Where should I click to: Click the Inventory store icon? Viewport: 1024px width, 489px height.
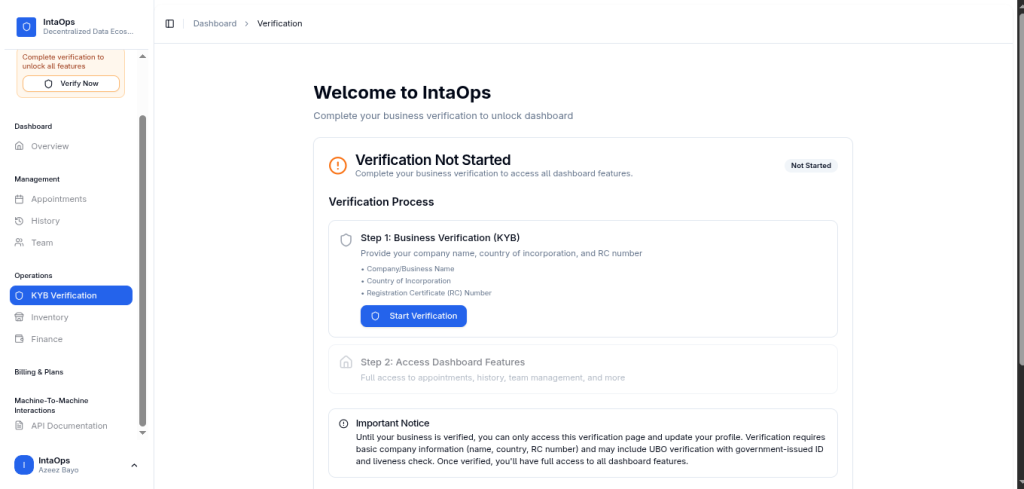(x=20, y=317)
